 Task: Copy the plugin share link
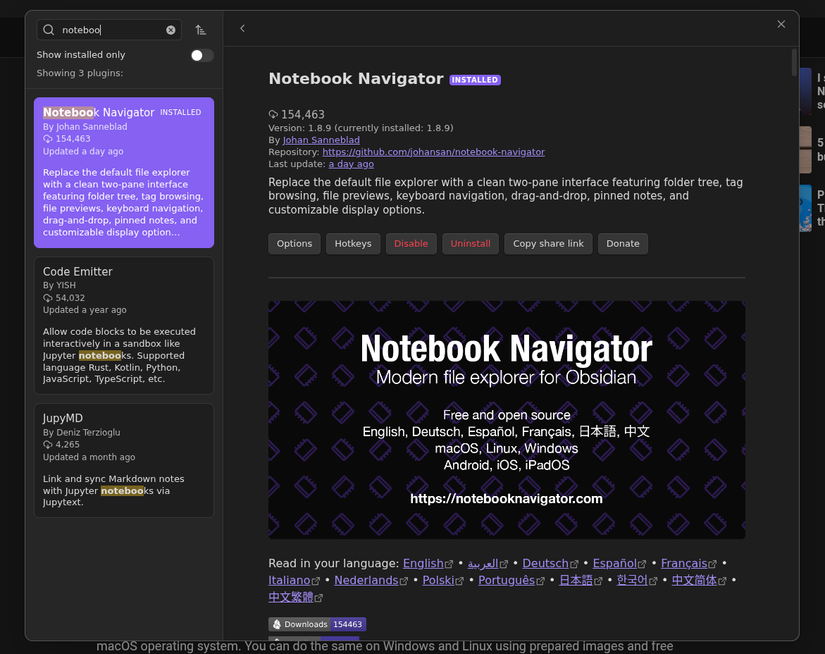coord(548,243)
